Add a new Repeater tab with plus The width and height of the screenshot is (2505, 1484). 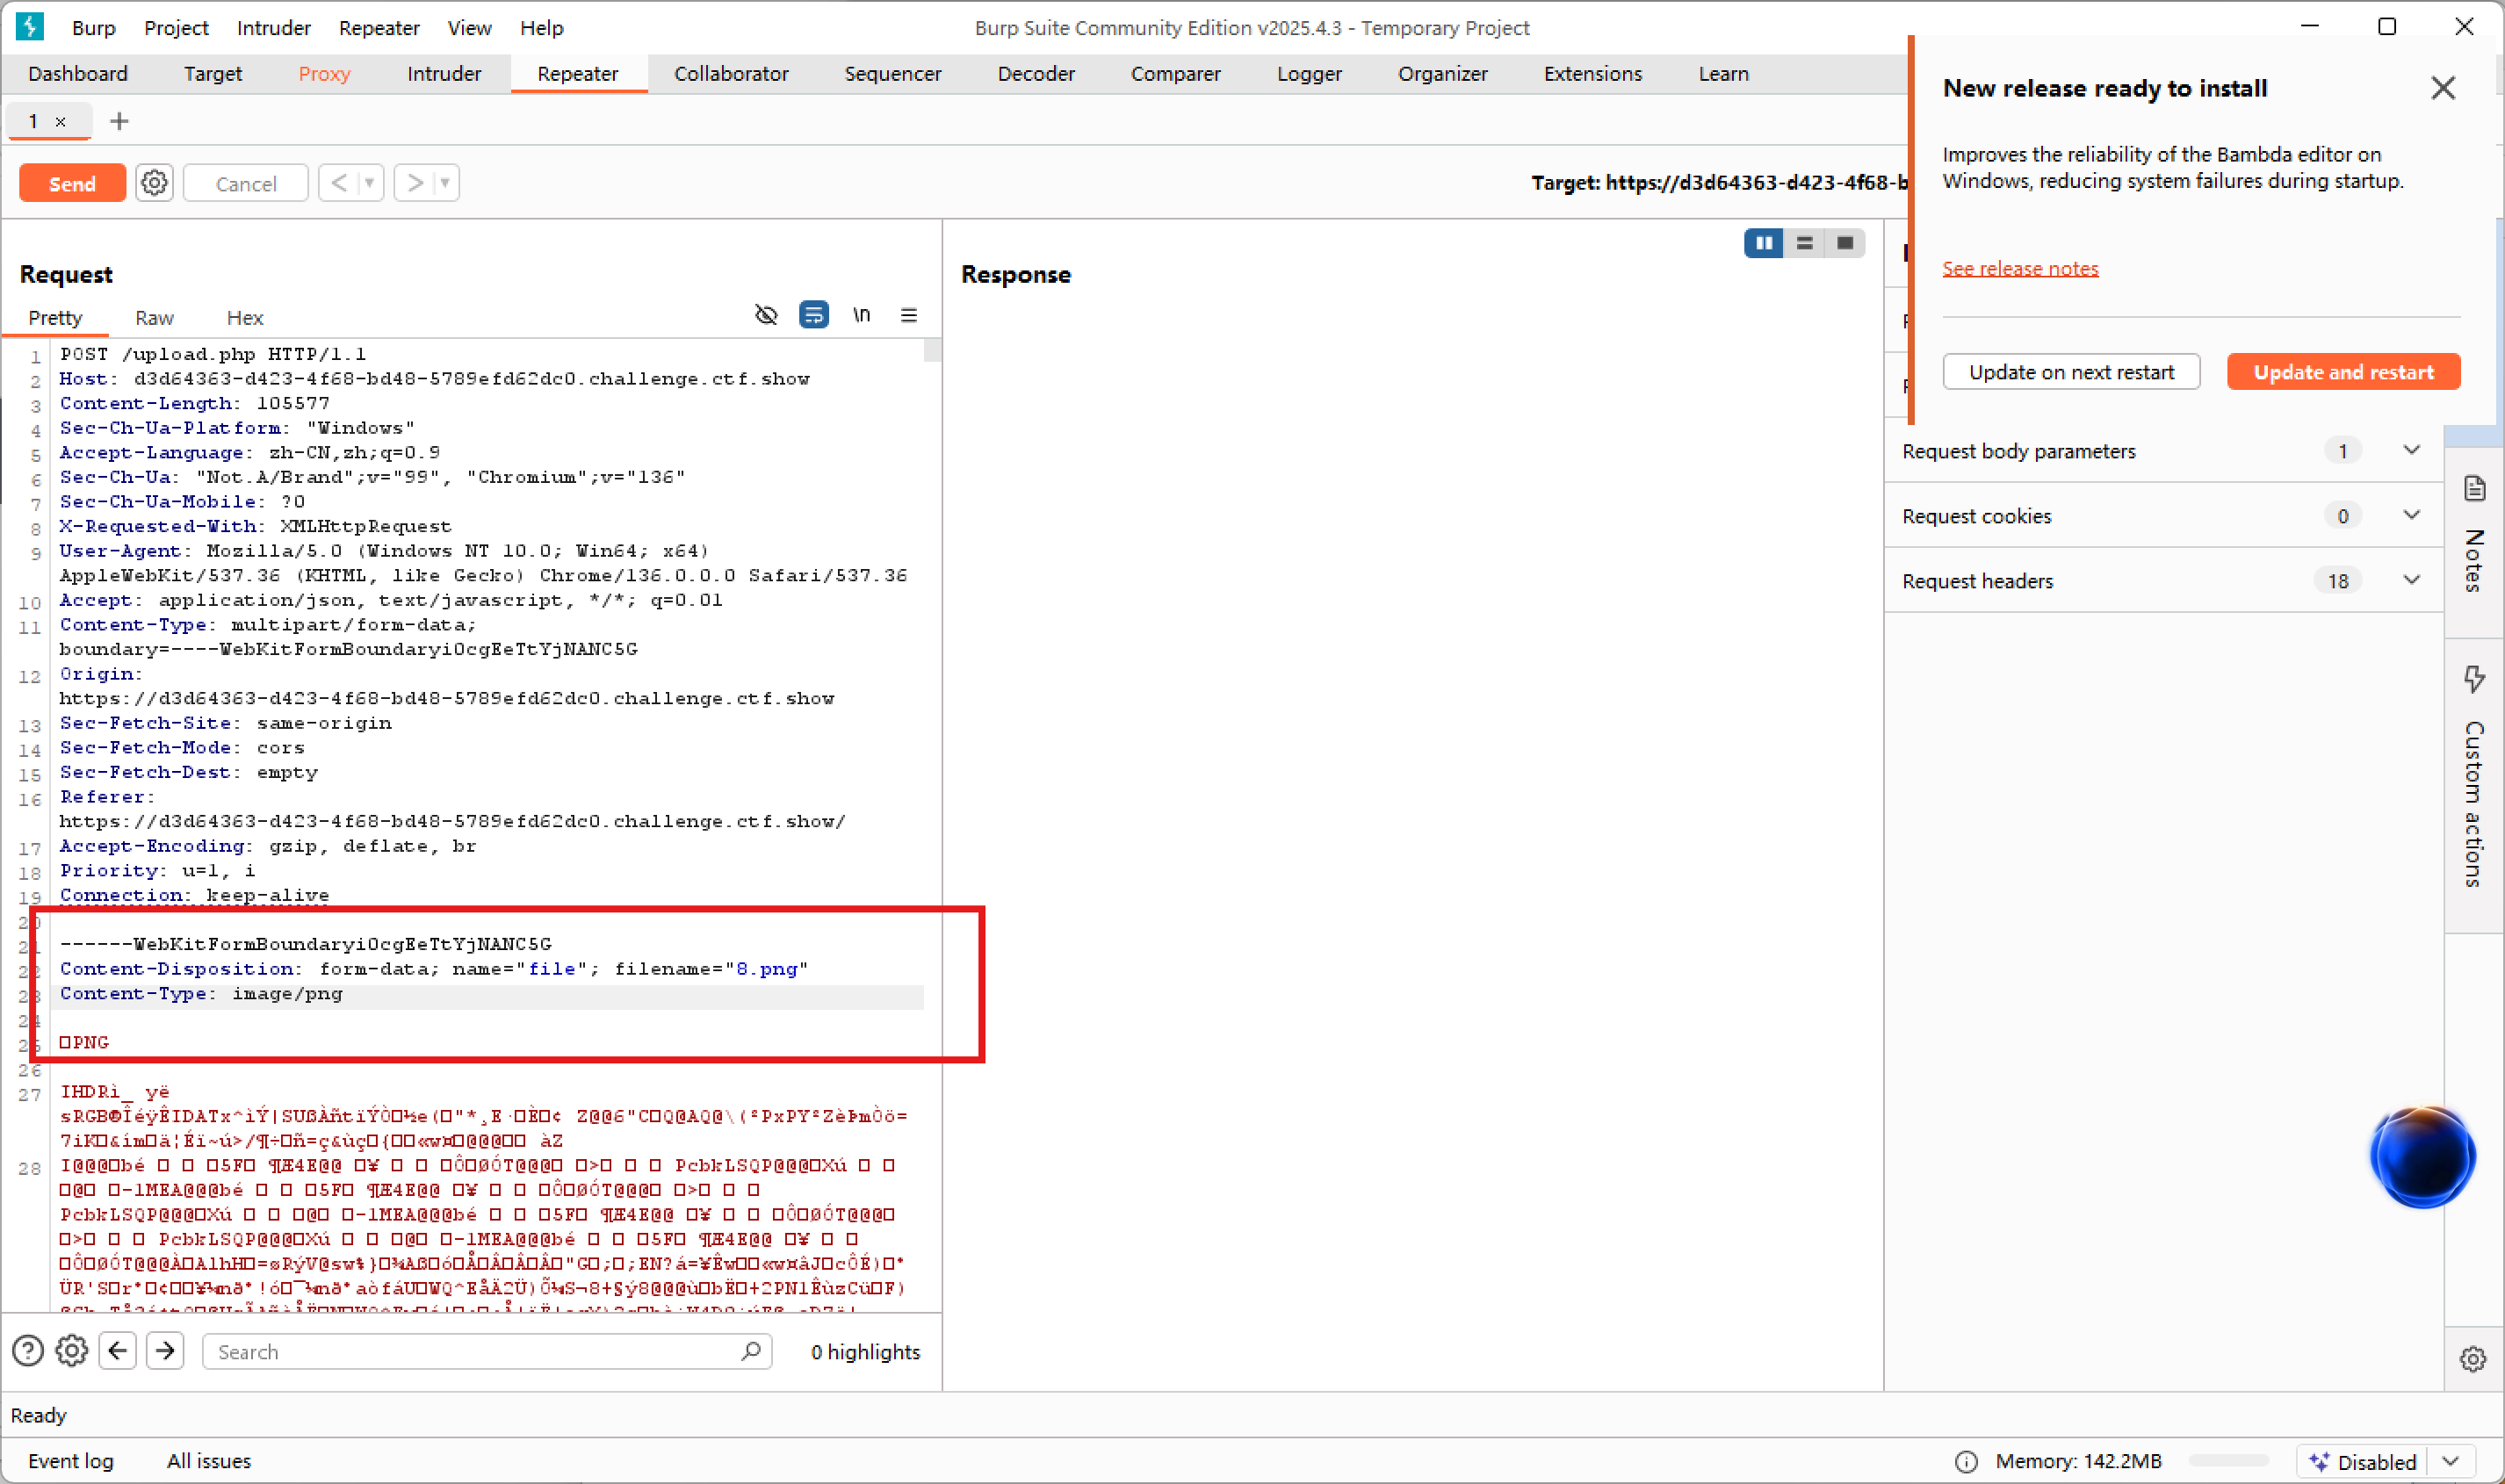point(119,121)
